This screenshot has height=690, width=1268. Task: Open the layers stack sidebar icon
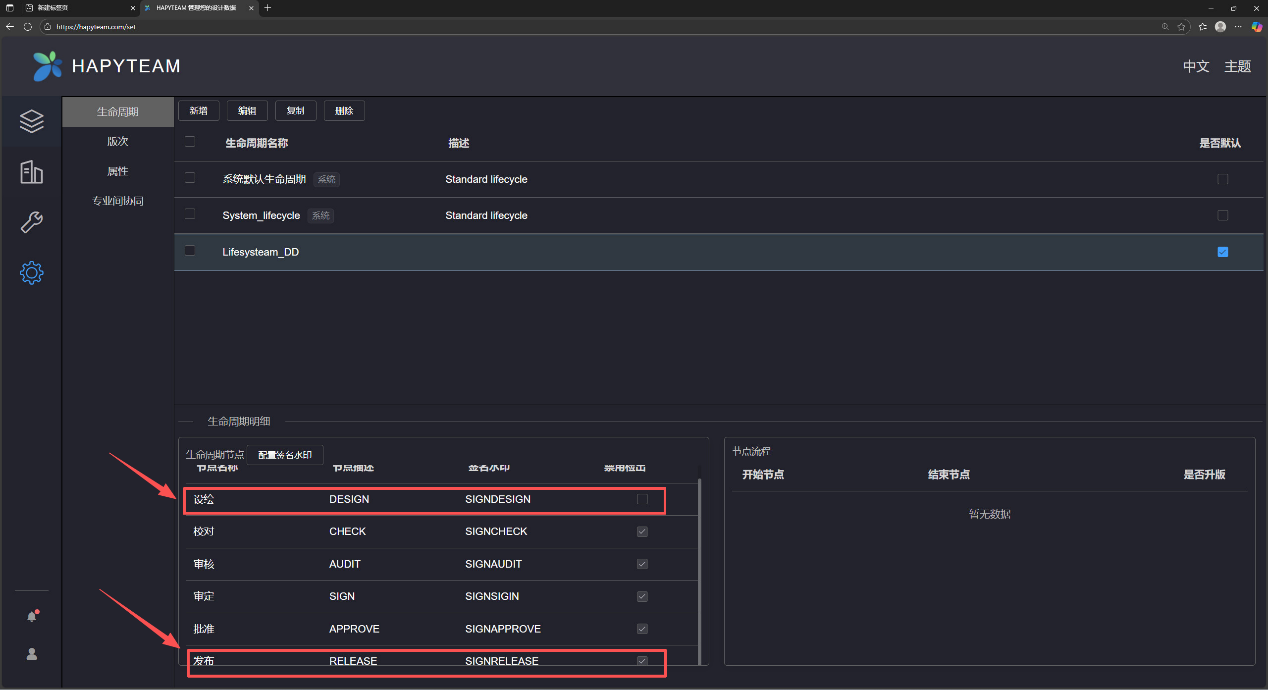tap(31, 122)
